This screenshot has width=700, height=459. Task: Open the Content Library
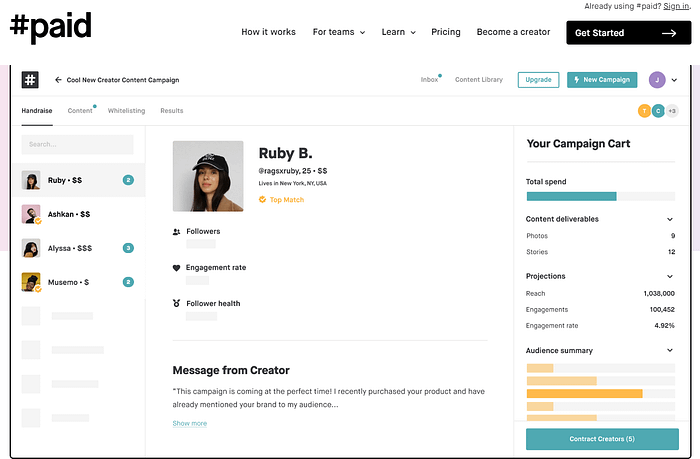tap(479, 80)
